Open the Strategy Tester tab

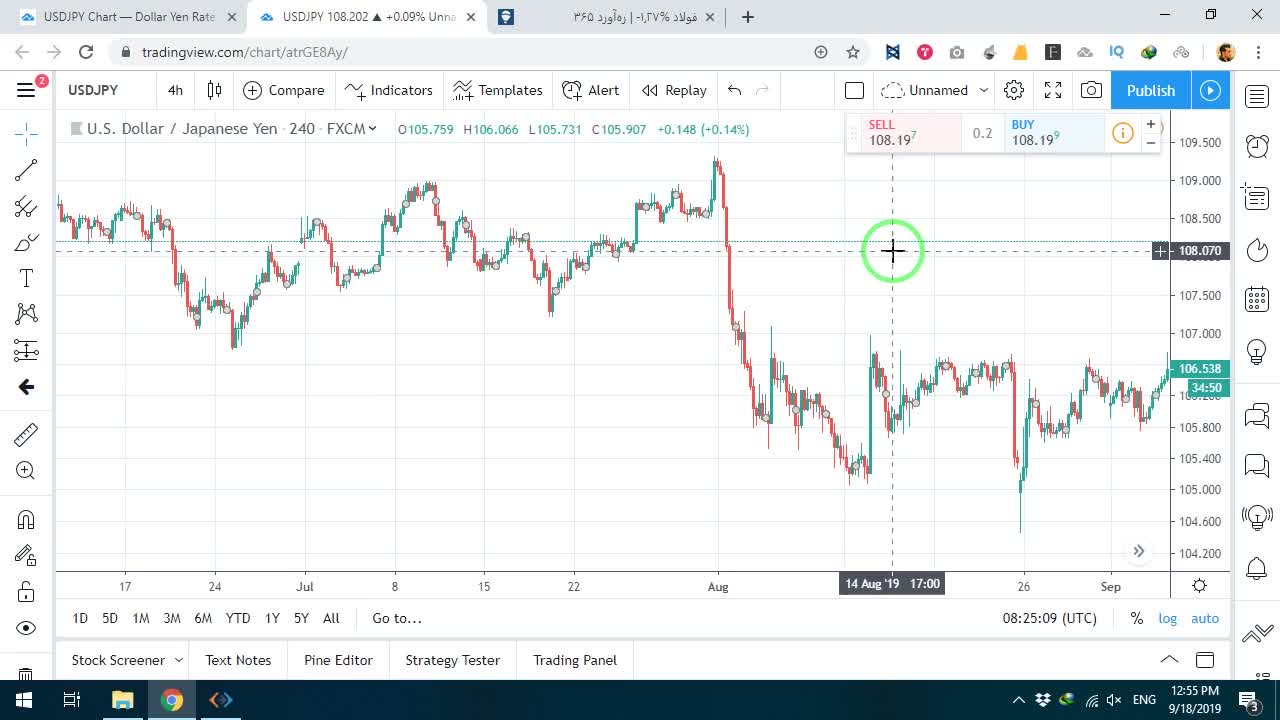pos(452,660)
